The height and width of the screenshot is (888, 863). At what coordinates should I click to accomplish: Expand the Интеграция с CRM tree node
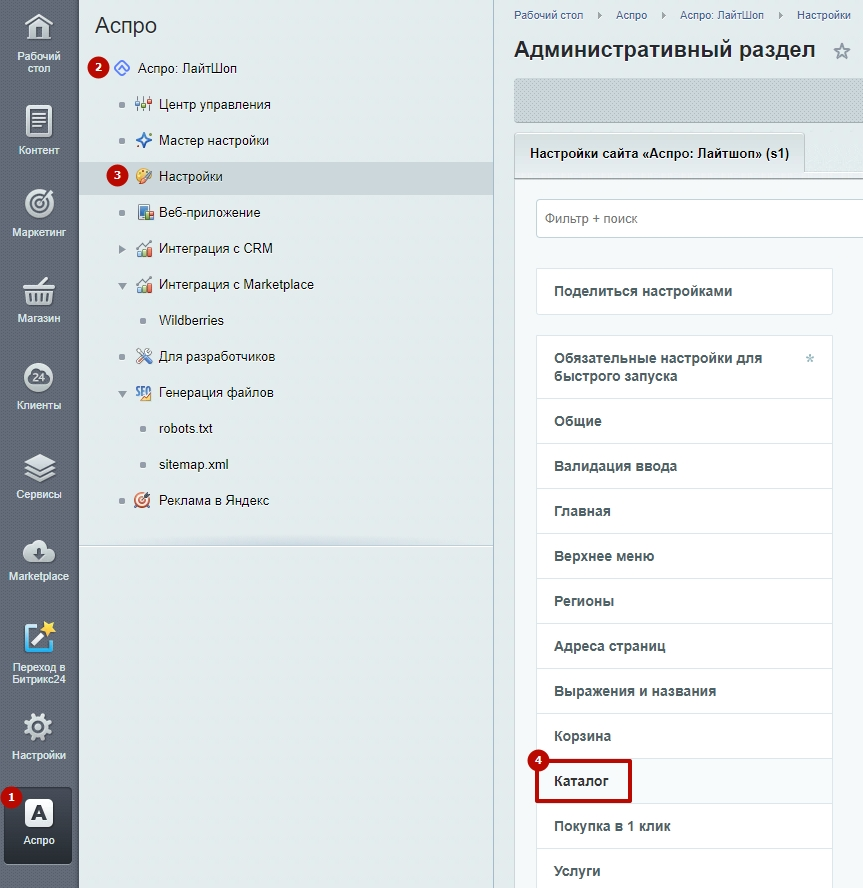pyautogui.click(x=122, y=249)
